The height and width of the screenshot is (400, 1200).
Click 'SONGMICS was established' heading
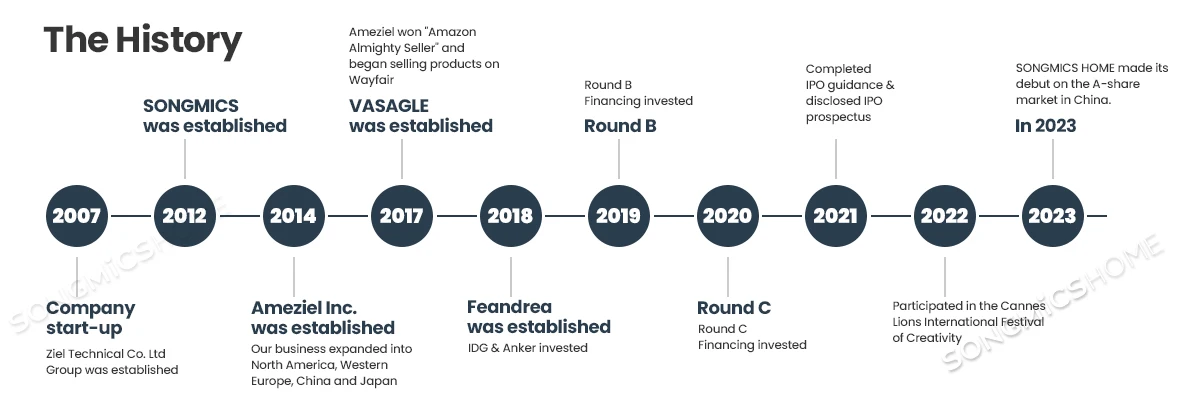(215, 116)
